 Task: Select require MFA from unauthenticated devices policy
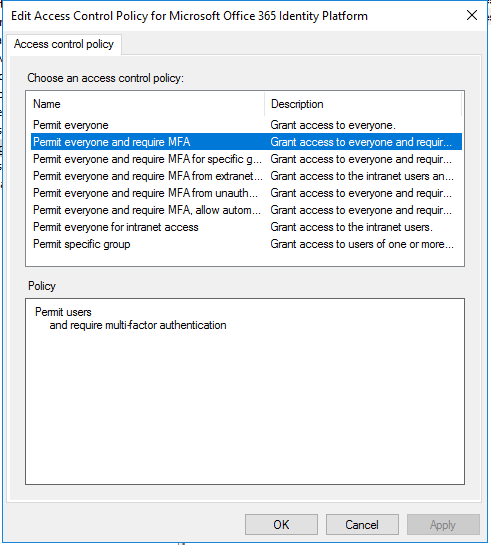click(246, 193)
